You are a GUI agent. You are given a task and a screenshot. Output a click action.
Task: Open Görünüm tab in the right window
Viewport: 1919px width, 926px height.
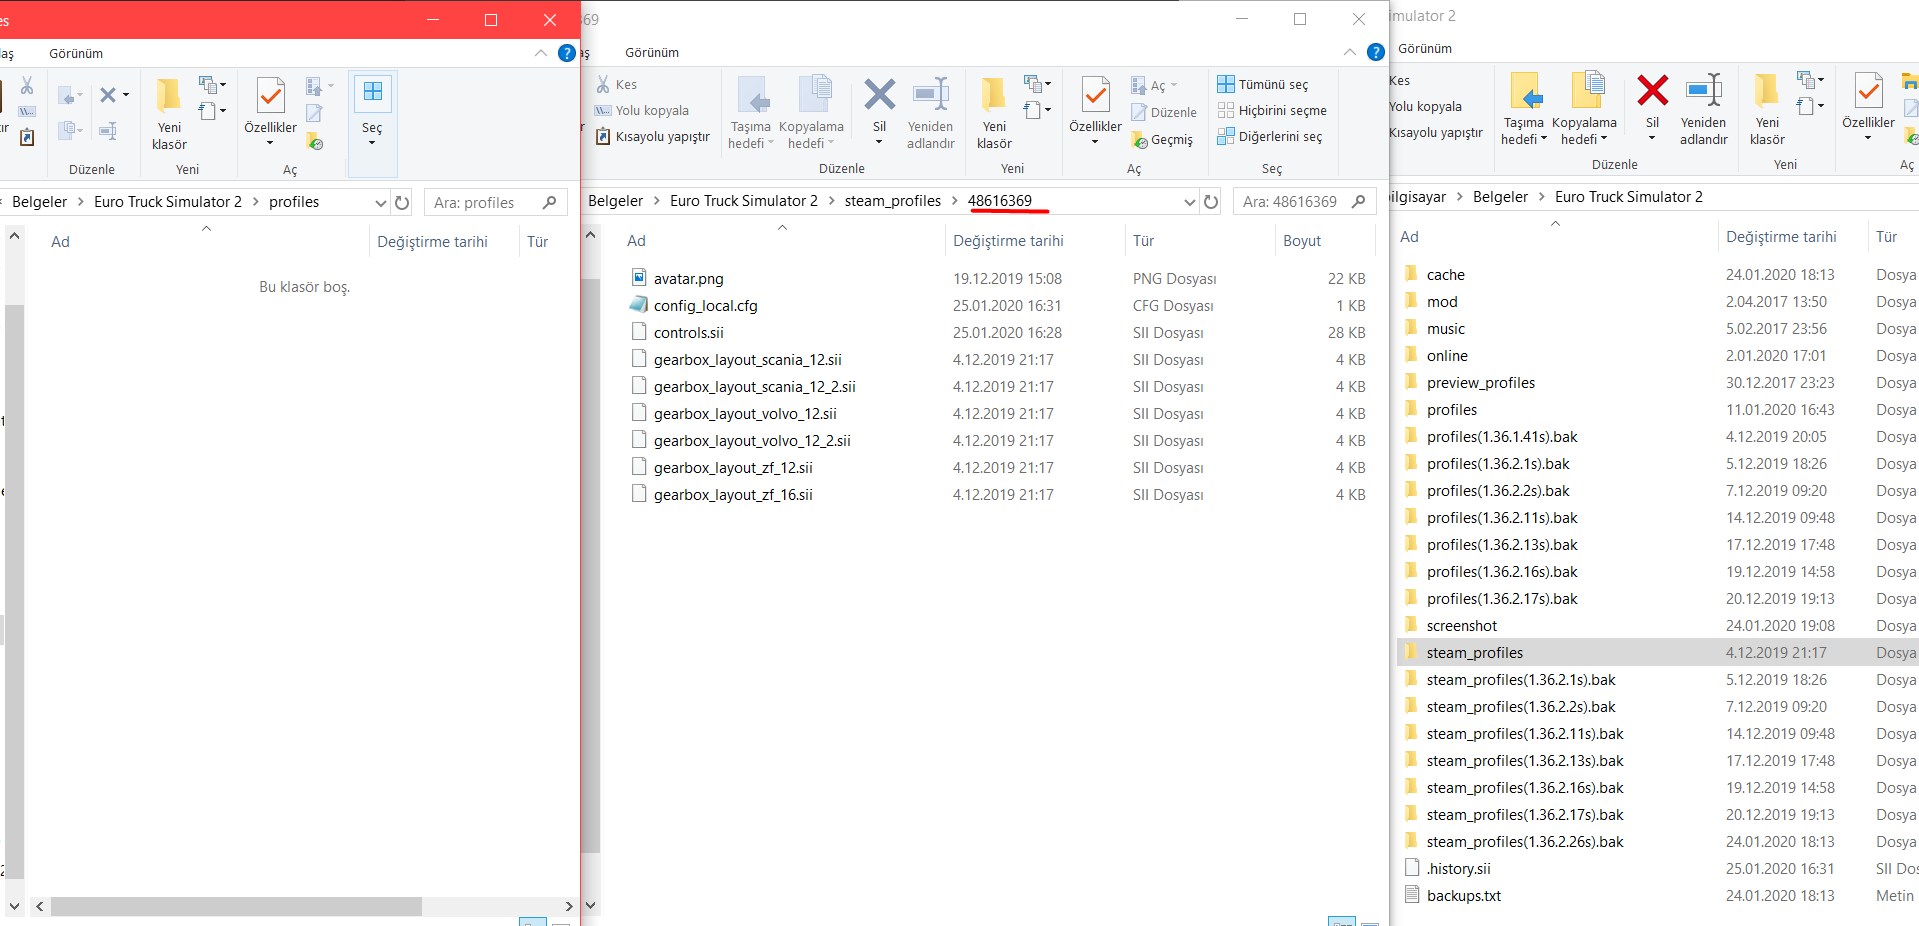1425,48
